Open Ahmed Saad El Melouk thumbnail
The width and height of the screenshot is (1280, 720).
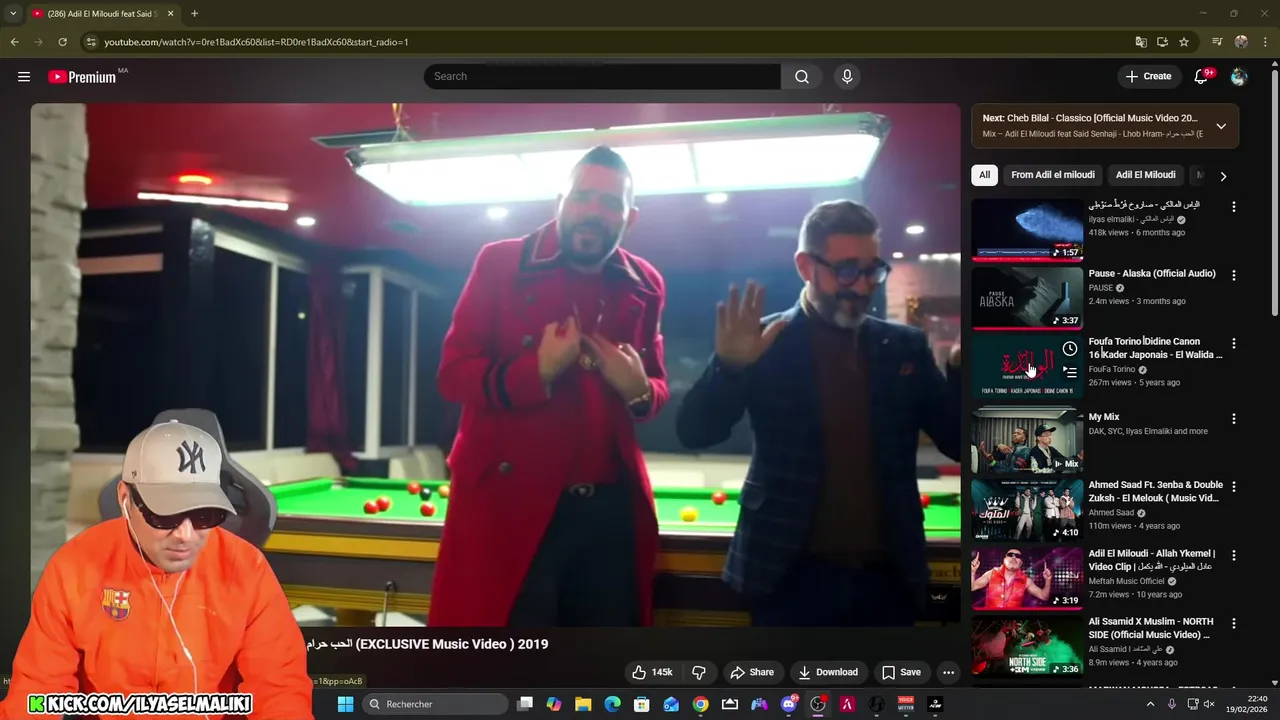click(1027, 510)
